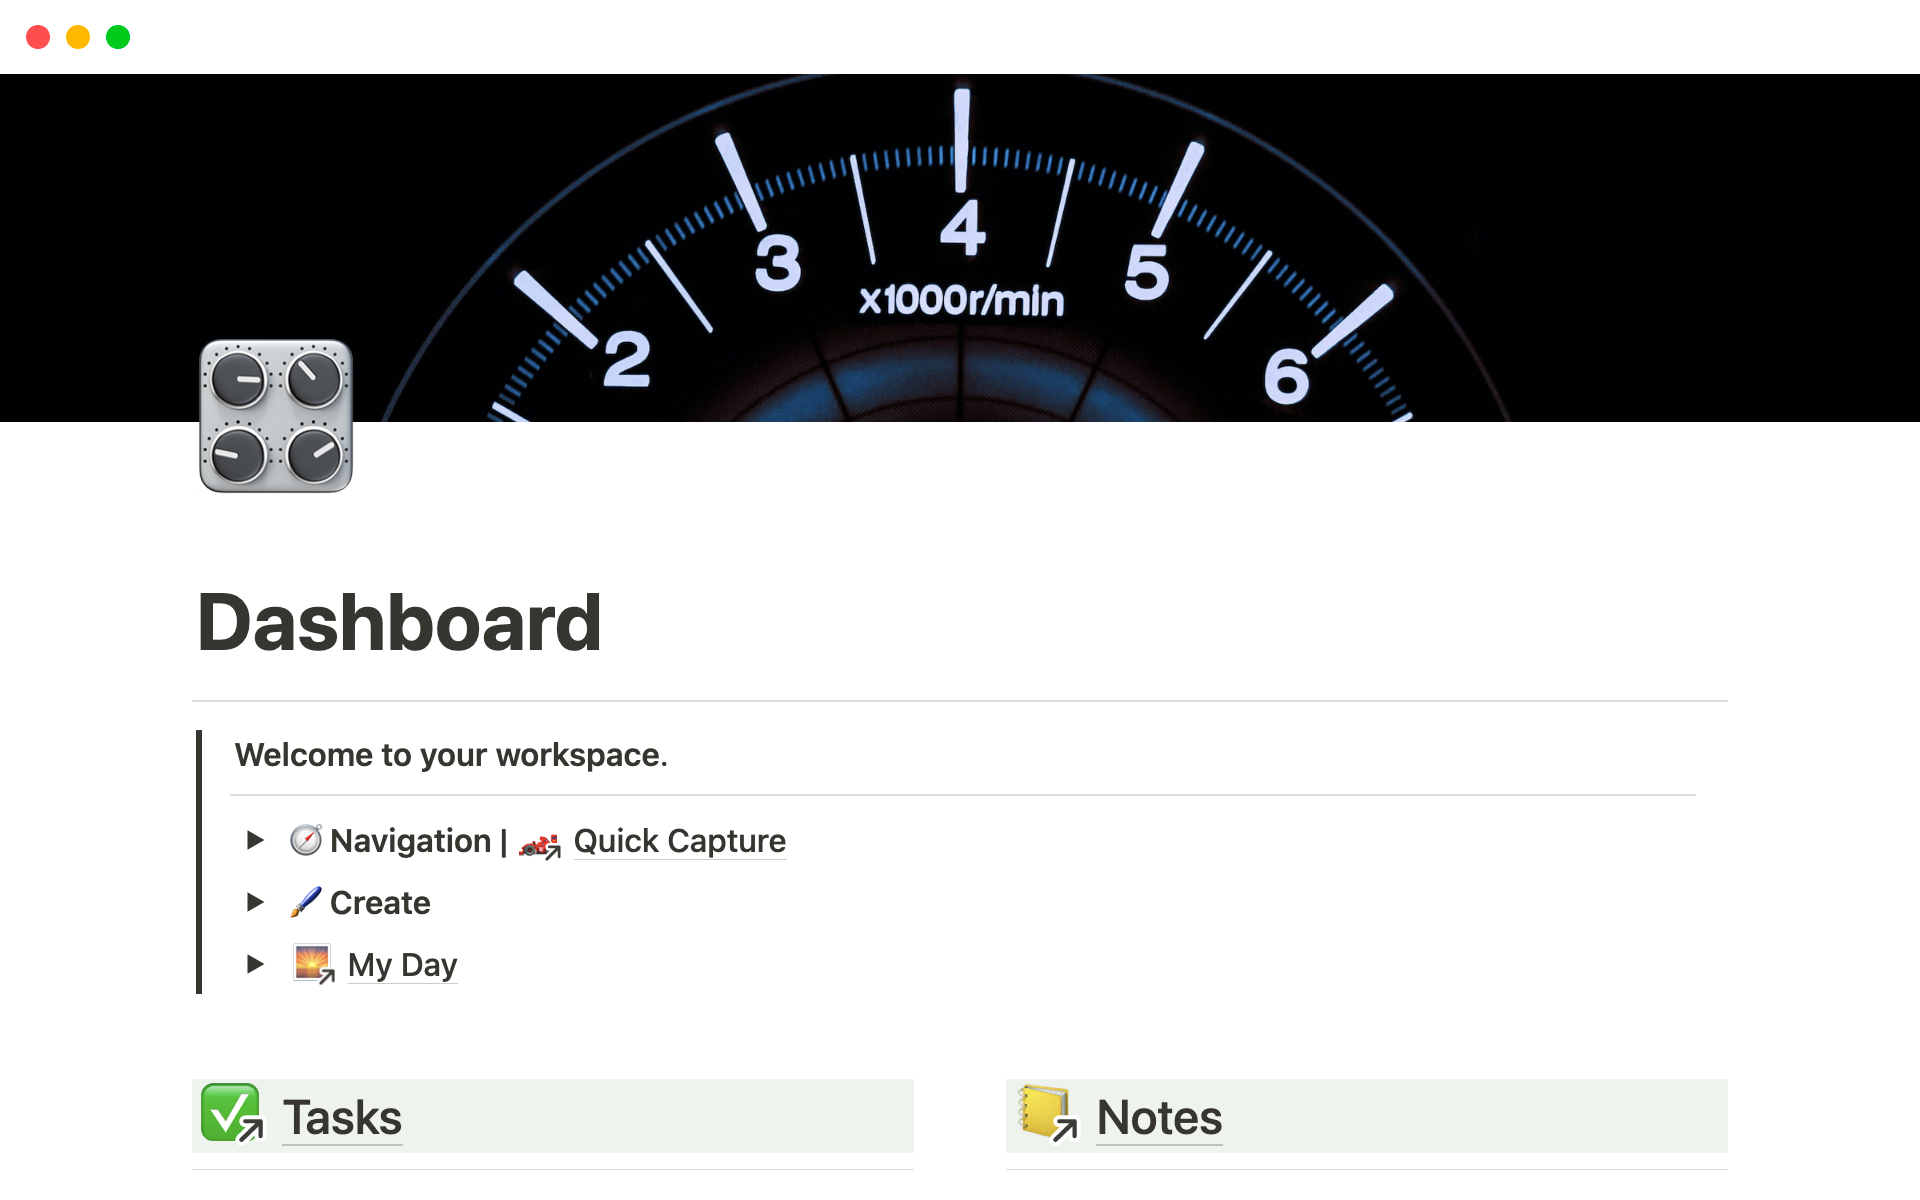Click the 'Welcome to your workspace.' text
The width and height of the screenshot is (1920, 1200).
tap(451, 755)
